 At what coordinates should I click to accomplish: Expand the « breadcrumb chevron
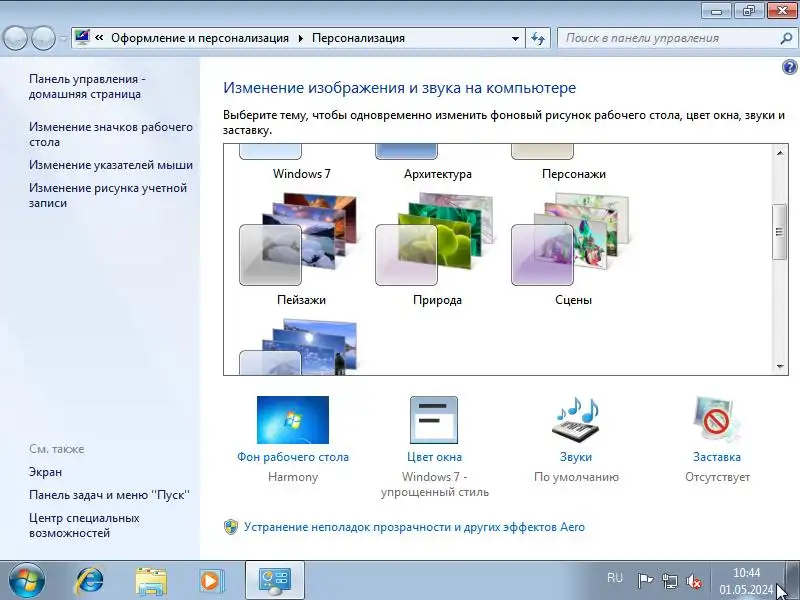99,38
